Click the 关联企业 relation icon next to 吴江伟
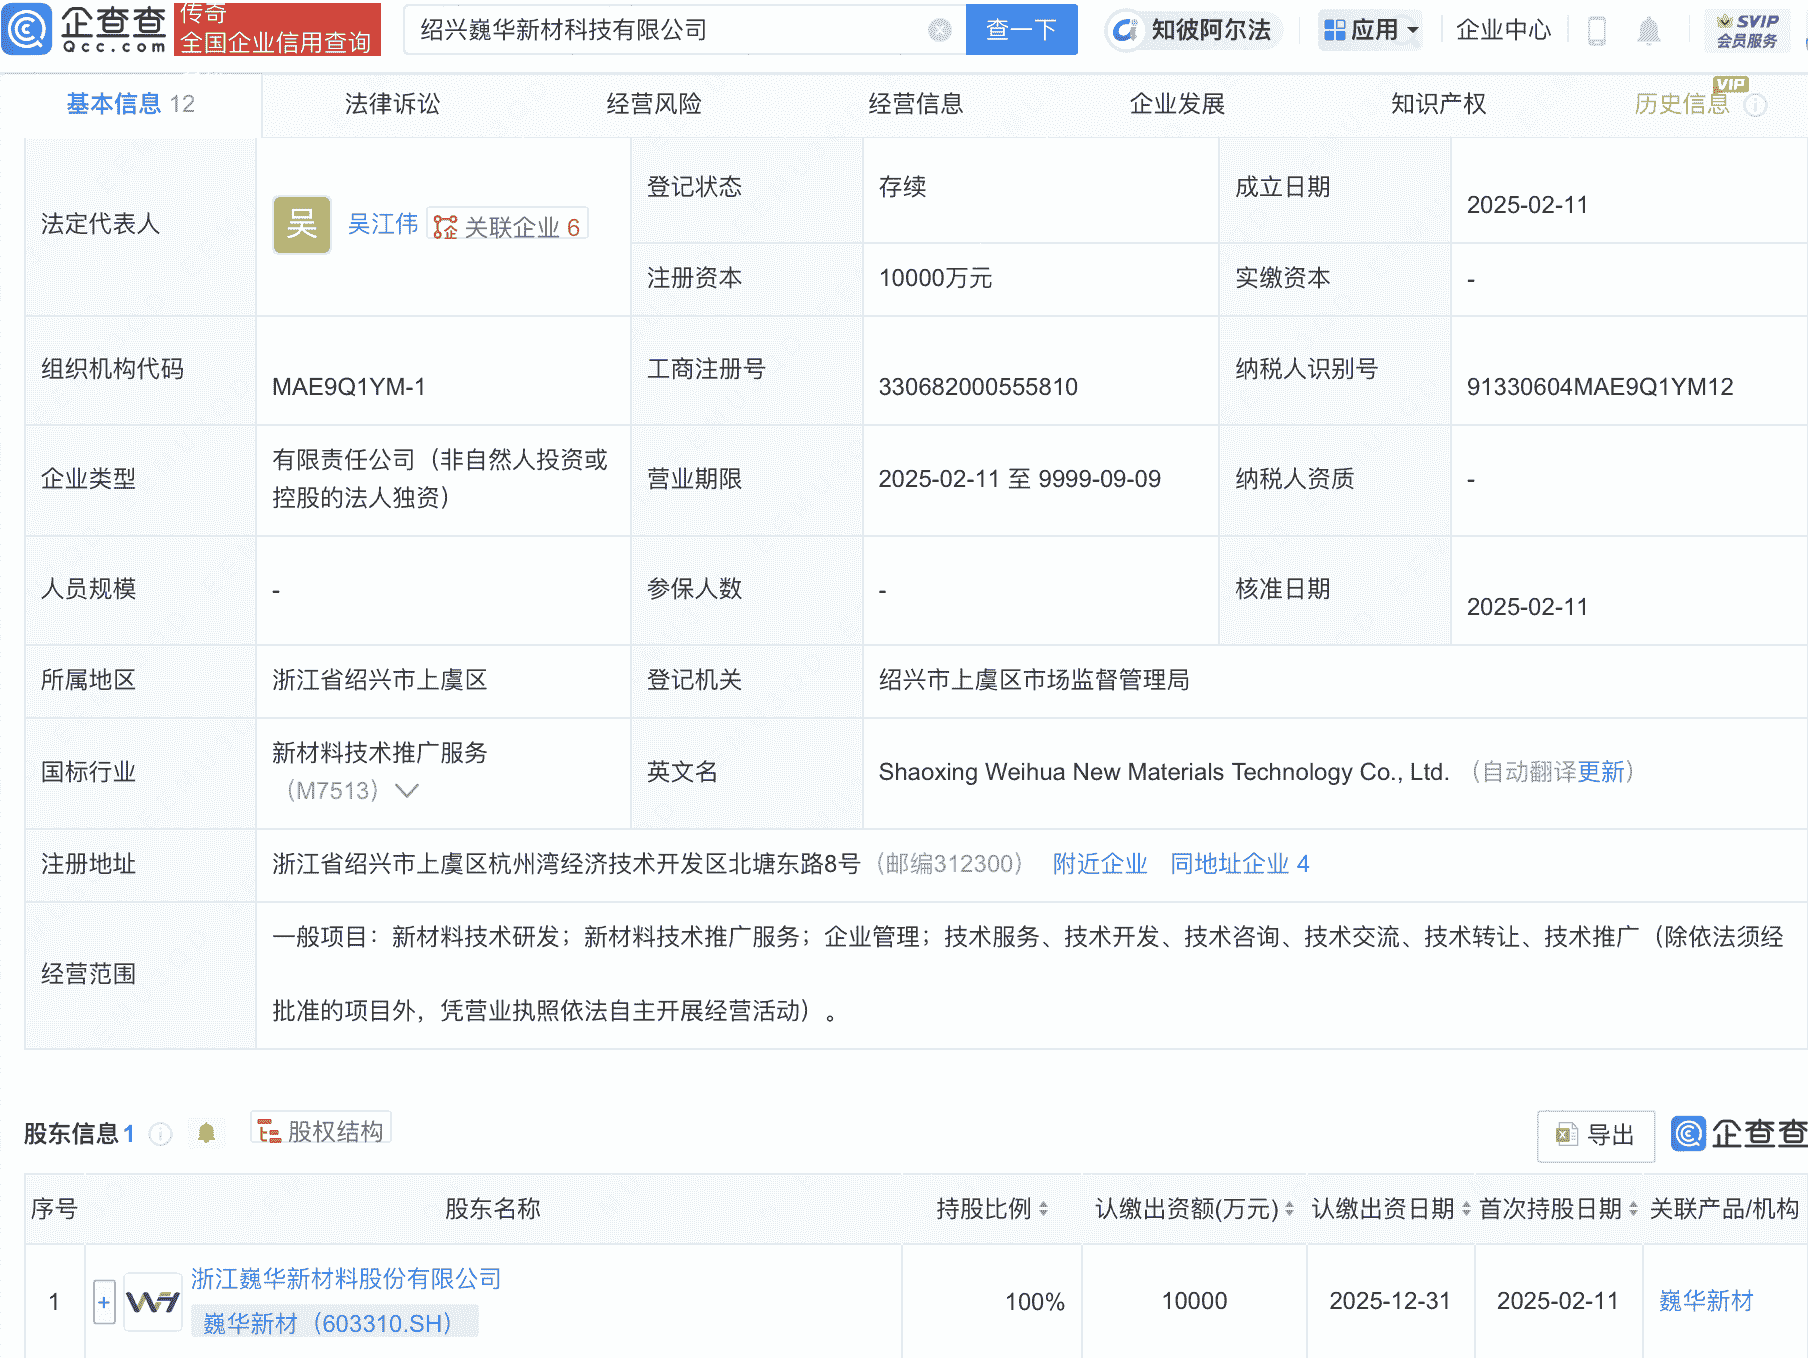1808x1358 pixels. tap(446, 224)
